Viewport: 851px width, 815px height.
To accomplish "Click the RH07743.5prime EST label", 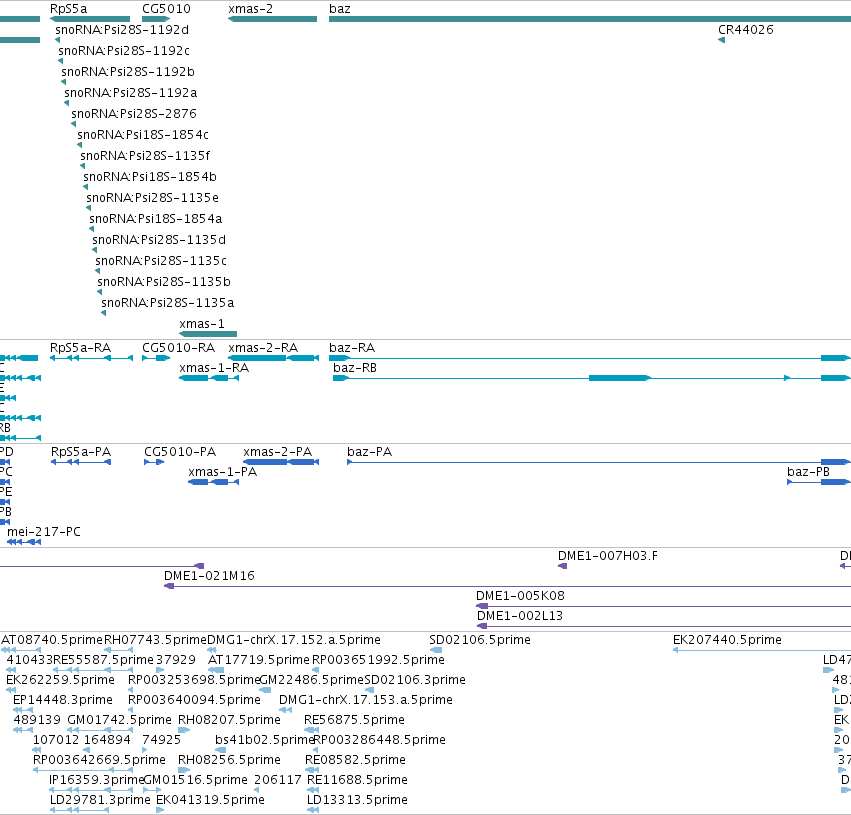I will (155, 640).
